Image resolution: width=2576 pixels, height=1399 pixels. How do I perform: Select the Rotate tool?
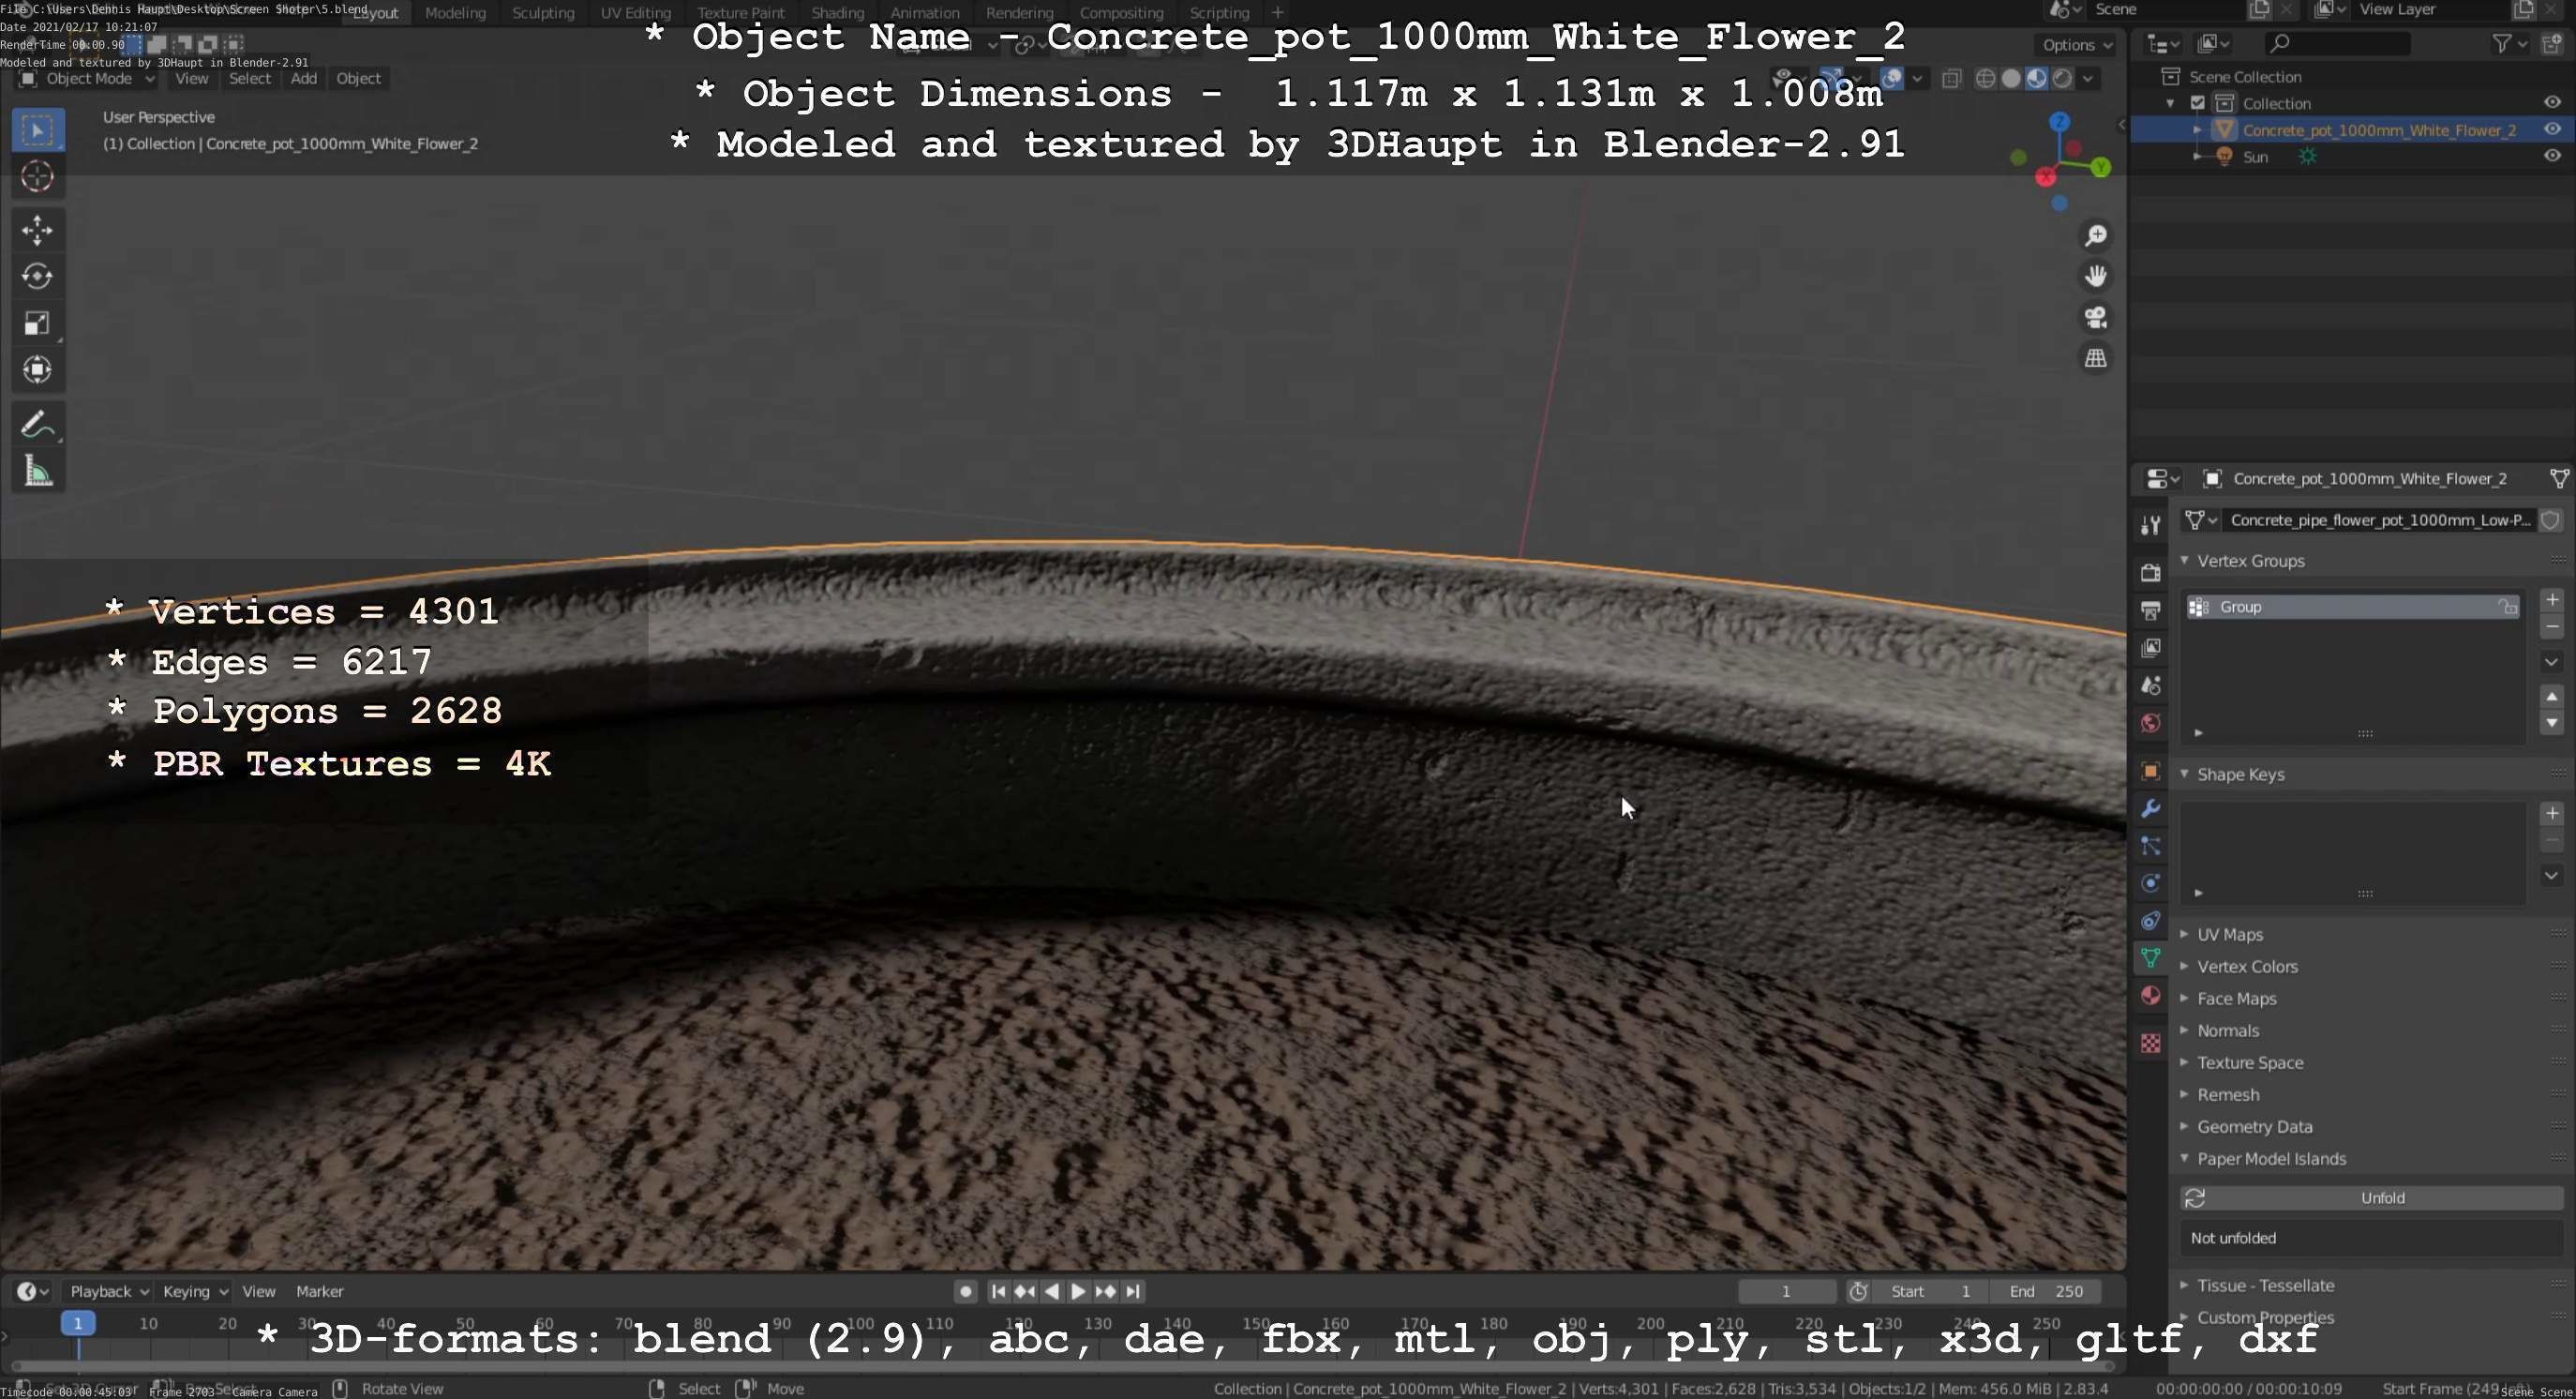[x=38, y=277]
